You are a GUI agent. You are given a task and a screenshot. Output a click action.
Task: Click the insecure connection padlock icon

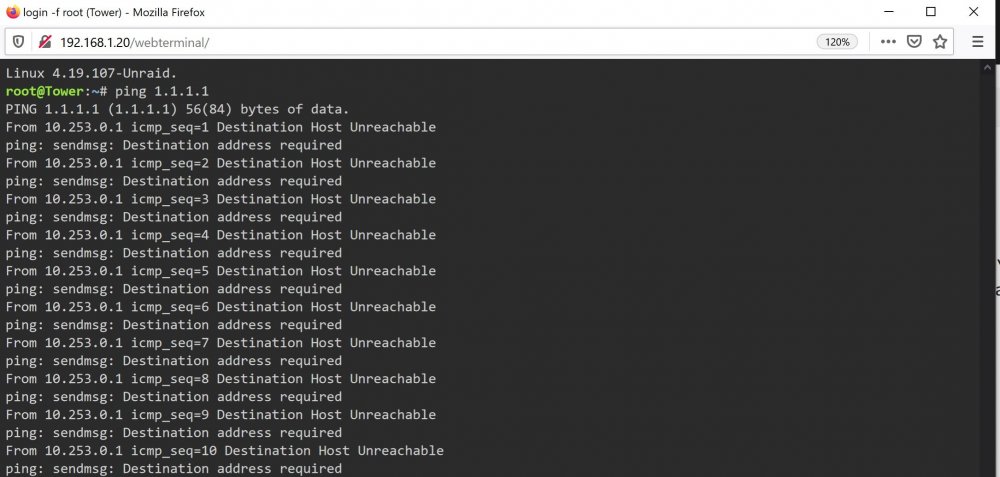[44, 42]
